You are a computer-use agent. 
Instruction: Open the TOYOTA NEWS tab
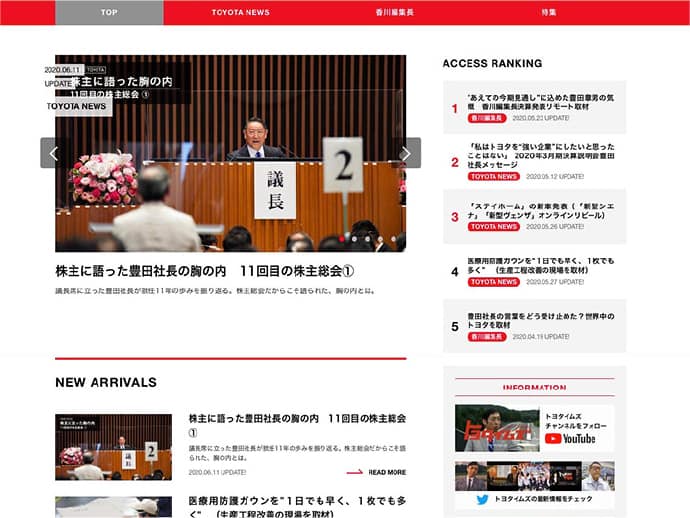241,12
